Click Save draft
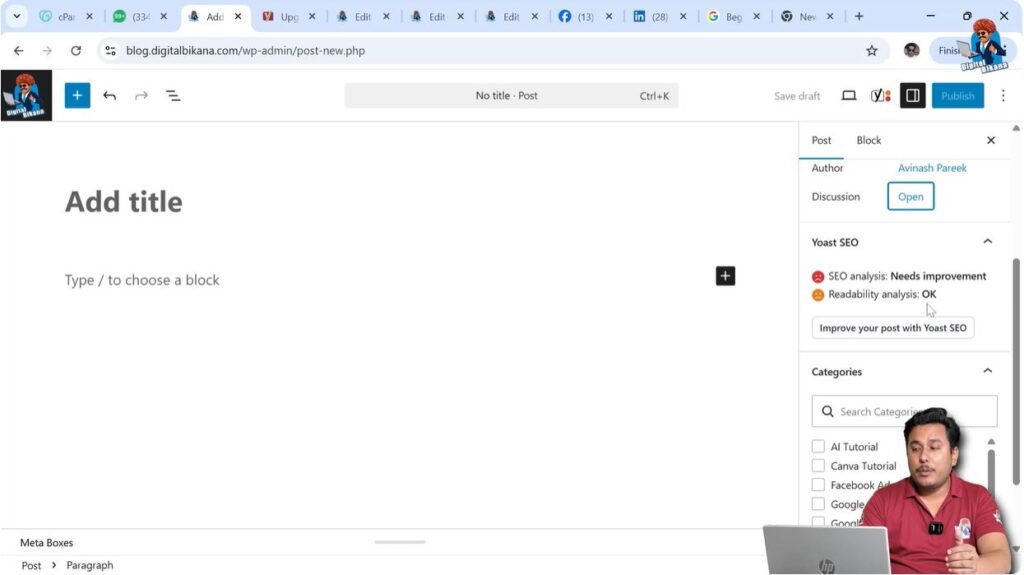The width and height of the screenshot is (1024, 575). (x=797, y=96)
